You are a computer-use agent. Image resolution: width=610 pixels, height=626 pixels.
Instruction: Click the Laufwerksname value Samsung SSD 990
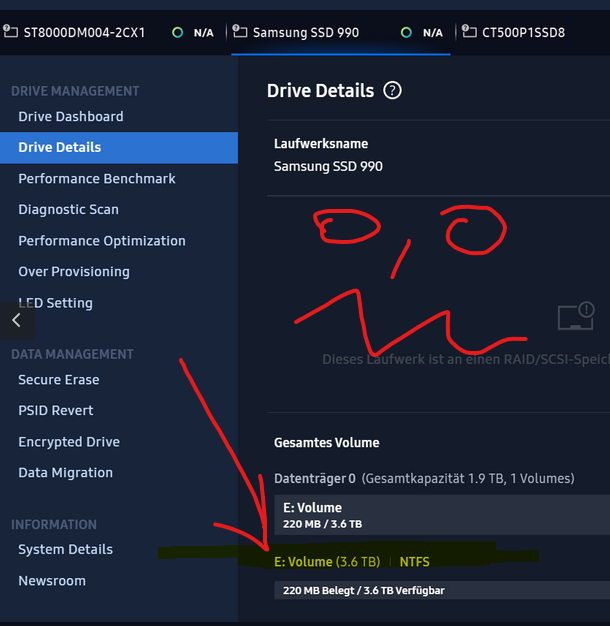[328, 166]
